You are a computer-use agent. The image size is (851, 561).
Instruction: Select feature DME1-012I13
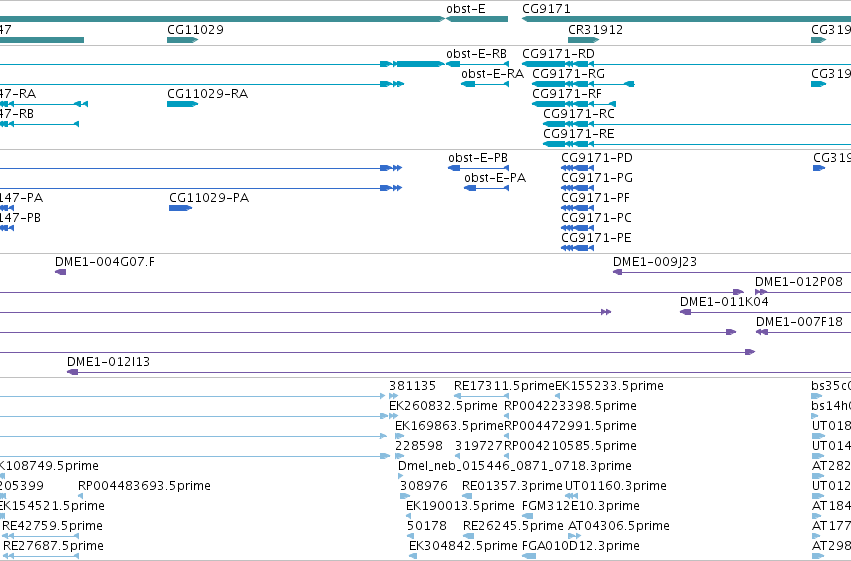[x=459, y=372]
